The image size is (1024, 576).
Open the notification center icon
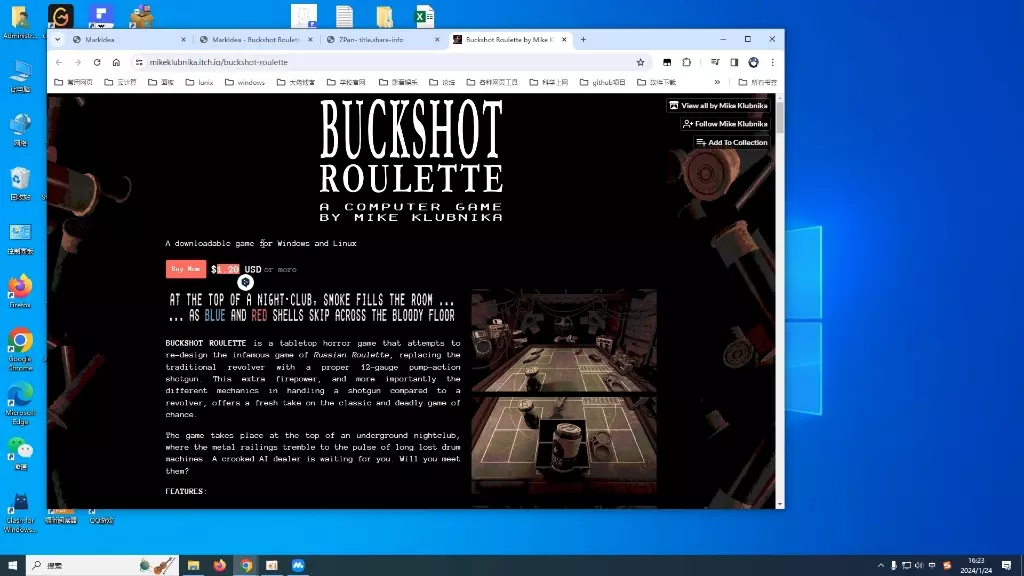1006,566
